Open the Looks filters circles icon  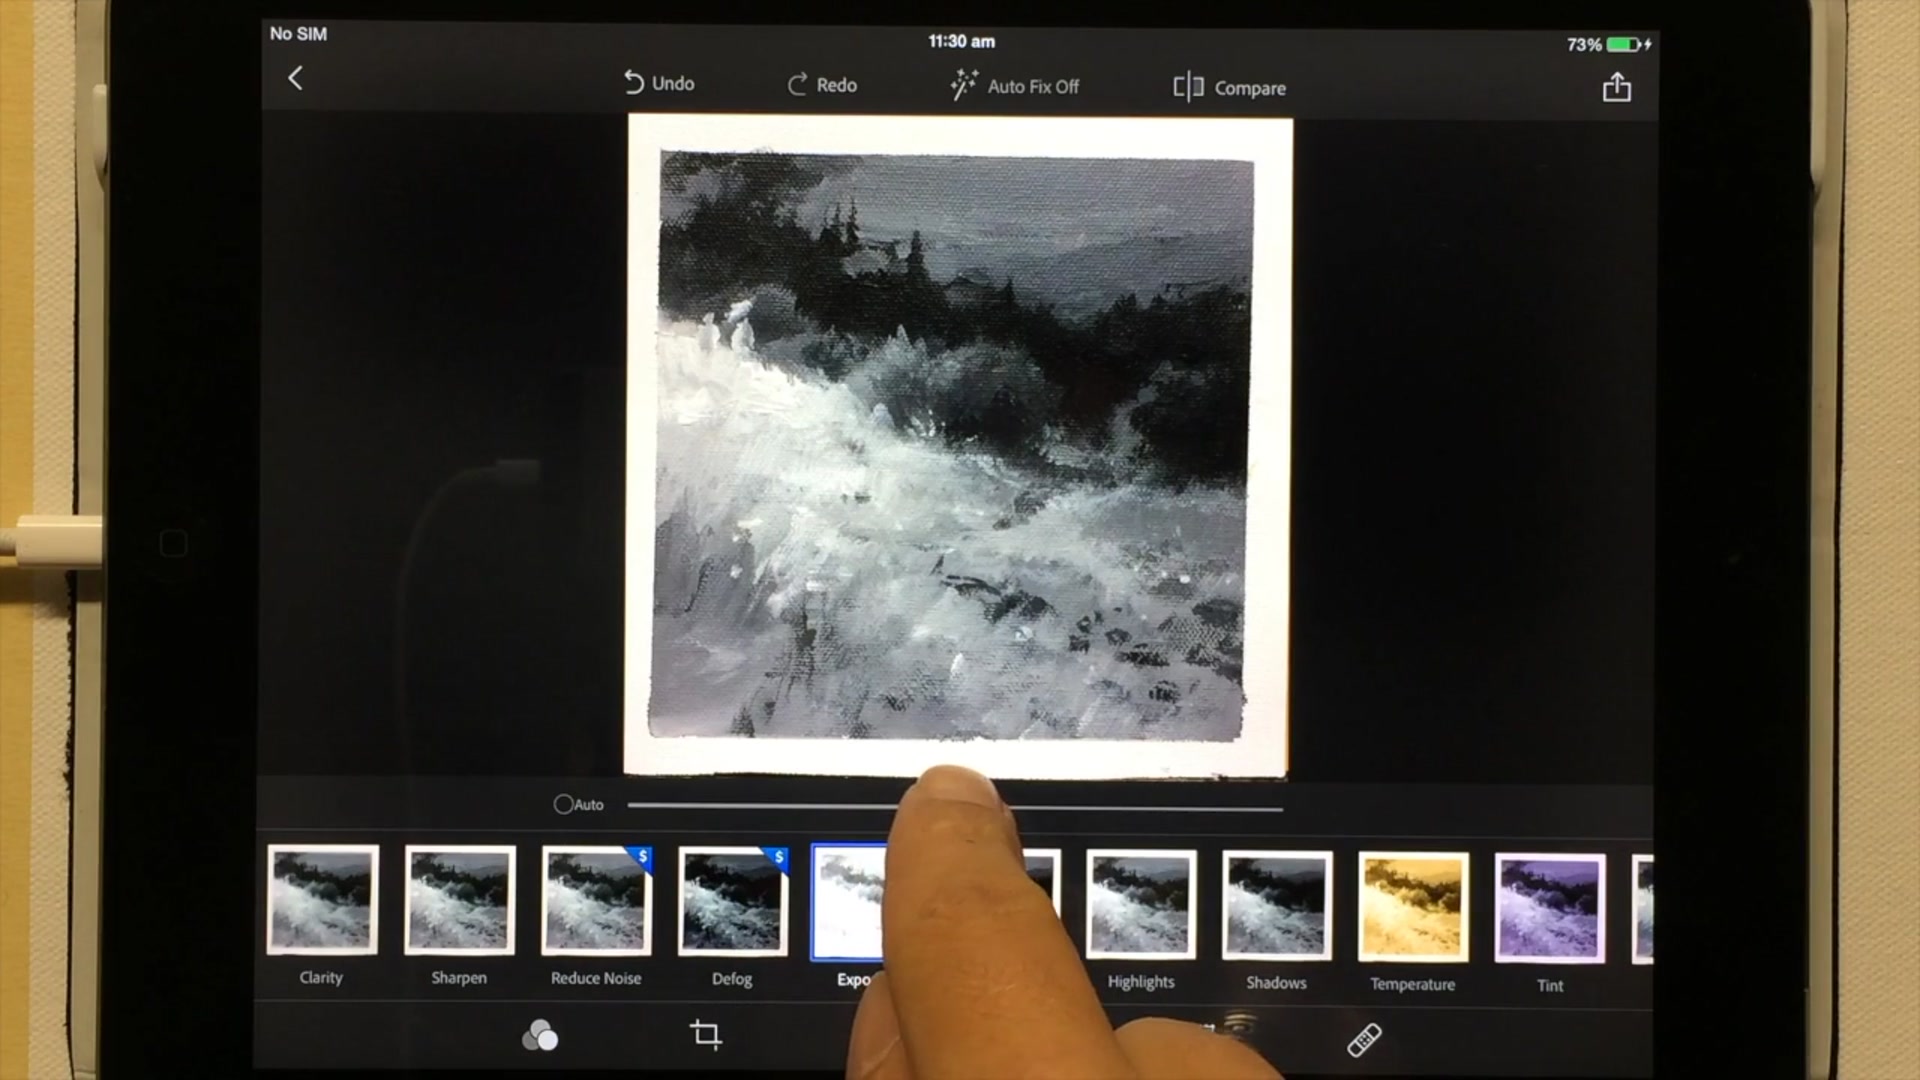click(540, 1035)
